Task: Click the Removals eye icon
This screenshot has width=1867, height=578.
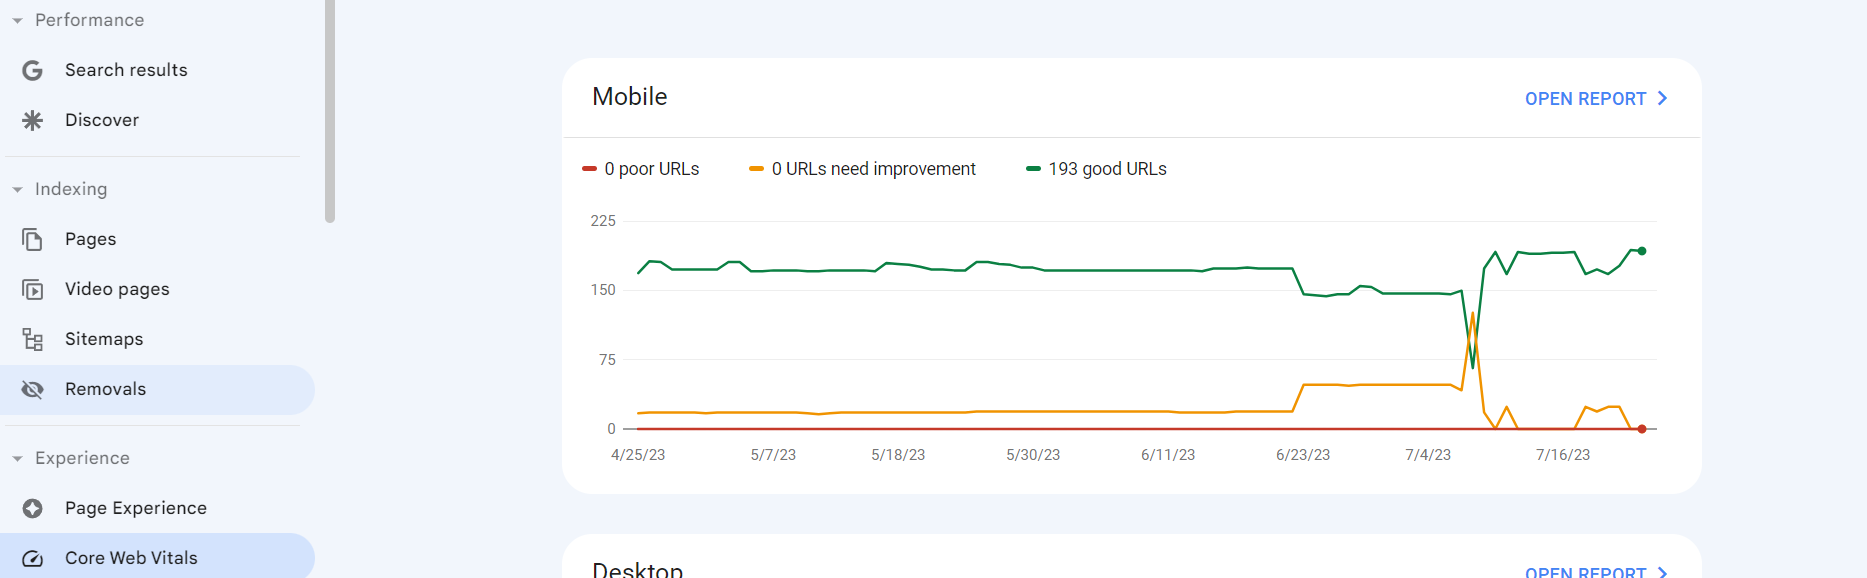Action: click(x=32, y=389)
